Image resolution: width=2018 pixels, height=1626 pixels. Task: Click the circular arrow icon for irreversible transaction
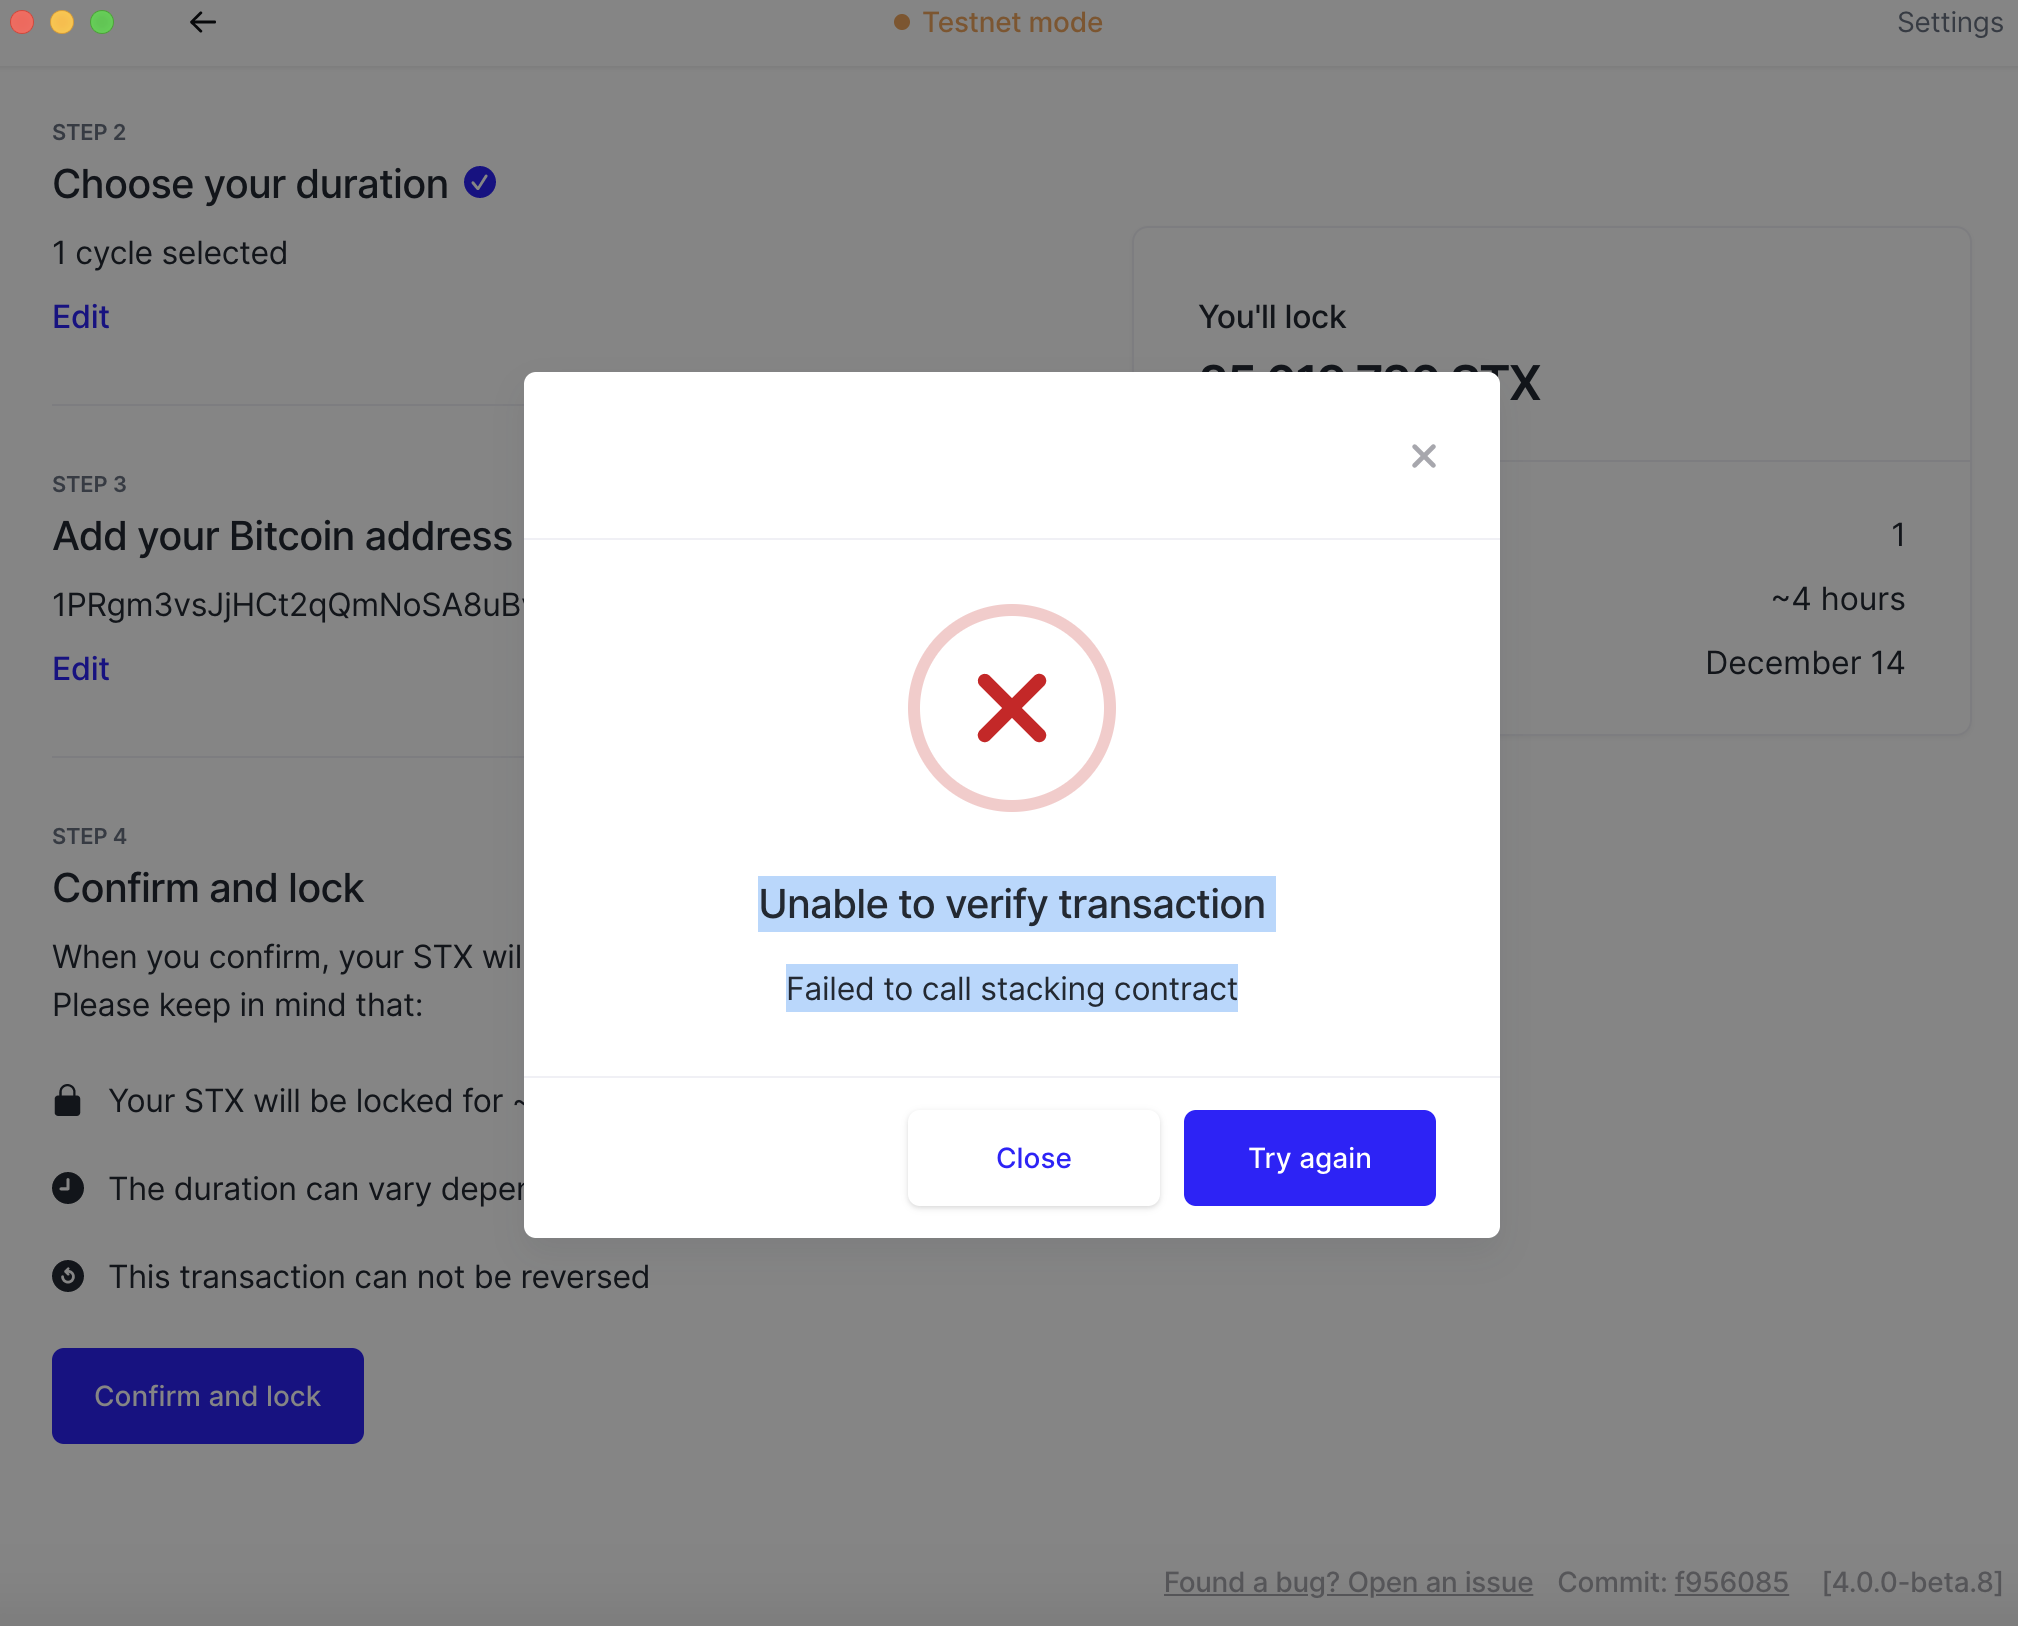(x=67, y=1276)
